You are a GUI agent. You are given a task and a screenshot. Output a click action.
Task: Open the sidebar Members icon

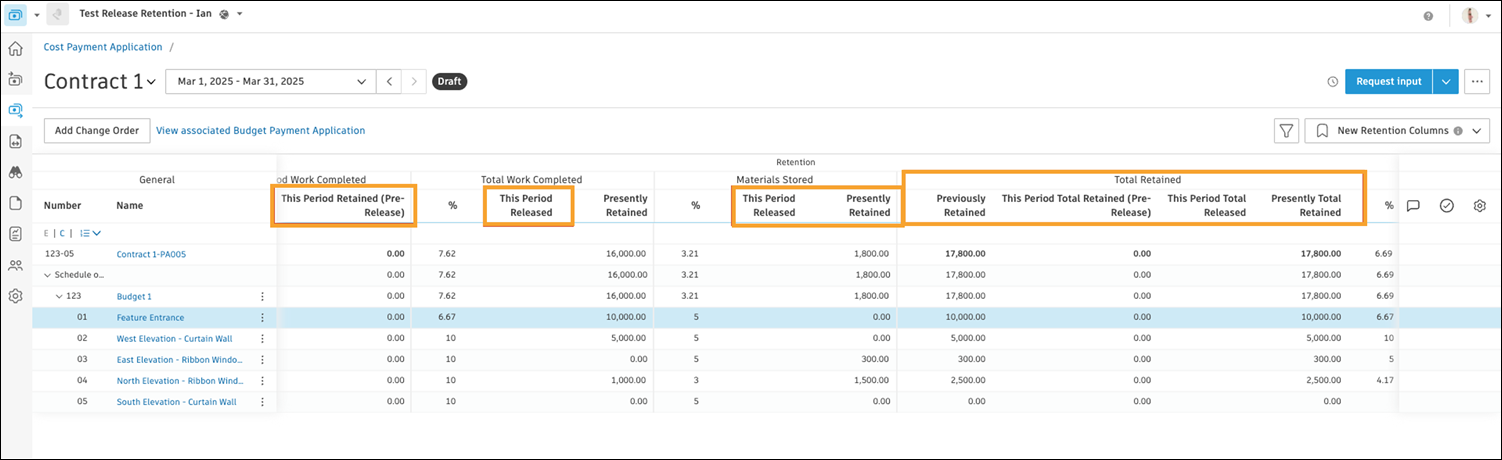15,265
